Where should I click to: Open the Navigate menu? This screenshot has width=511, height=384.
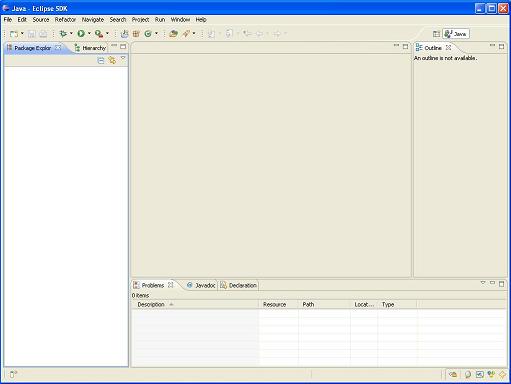(93, 20)
